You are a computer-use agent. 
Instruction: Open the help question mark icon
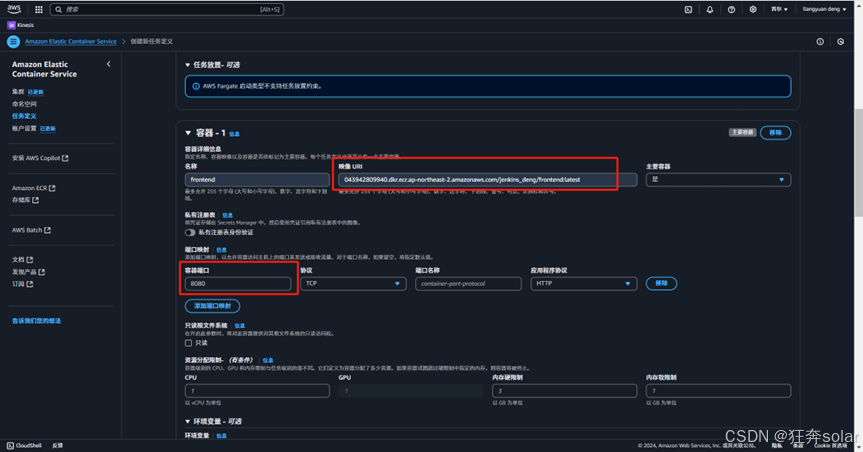tap(731, 9)
